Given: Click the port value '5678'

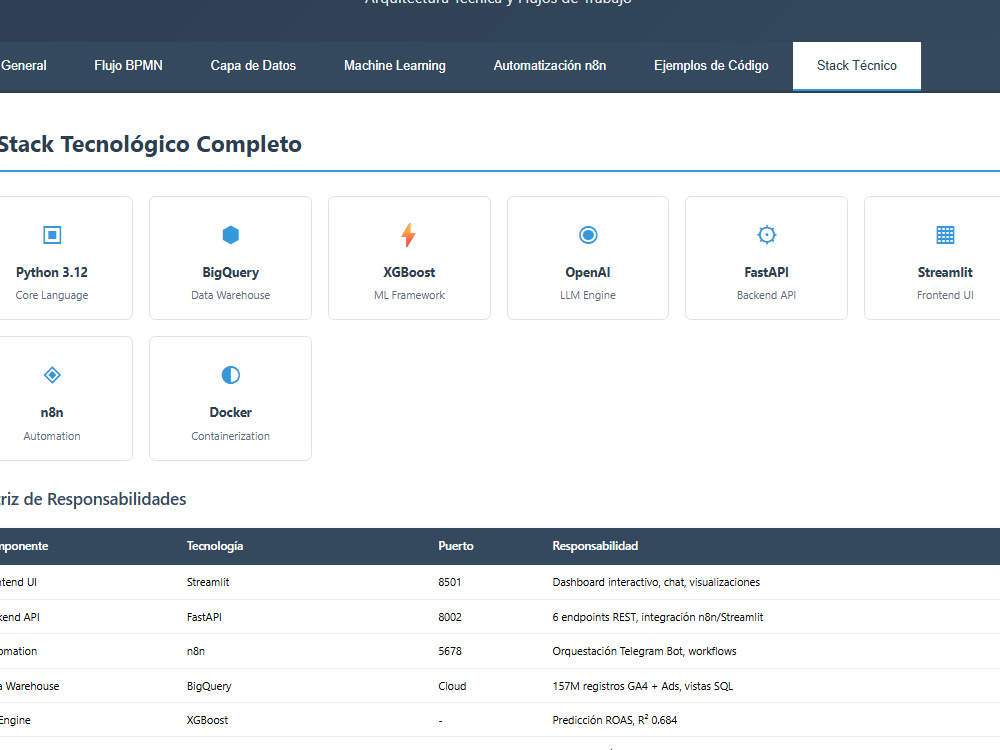Looking at the screenshot, I should click(x=450, y=651).
